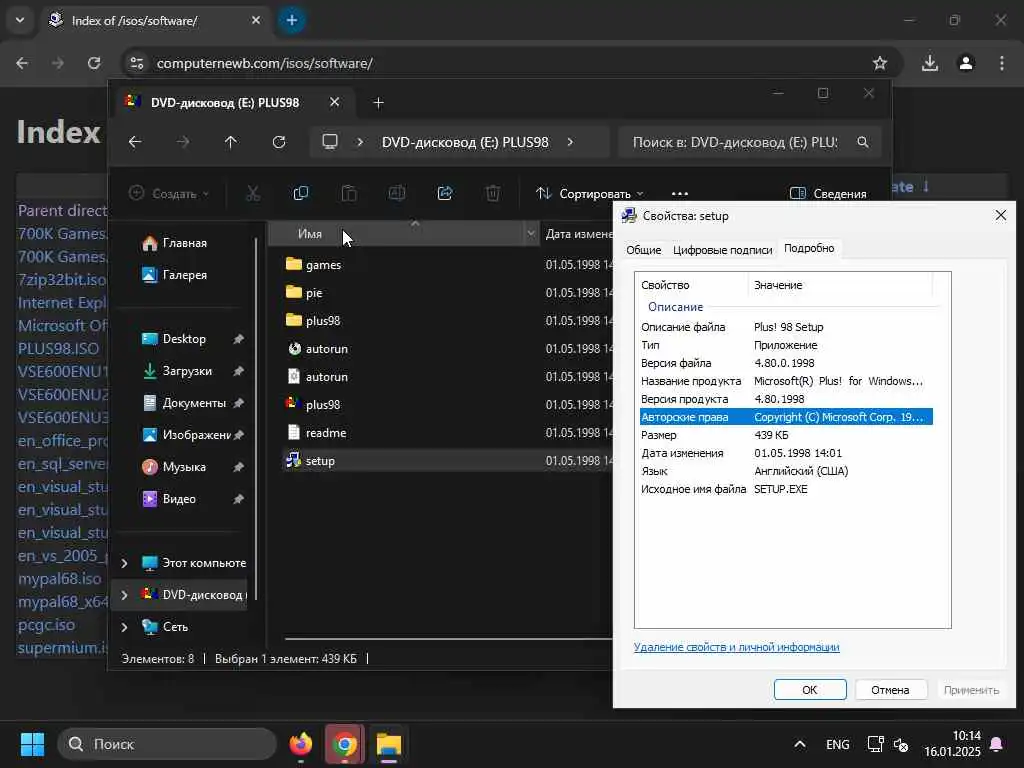The image size is (1024, 768).
Task: Open Chrome three-dot menu
Action: click(1002, 63)
